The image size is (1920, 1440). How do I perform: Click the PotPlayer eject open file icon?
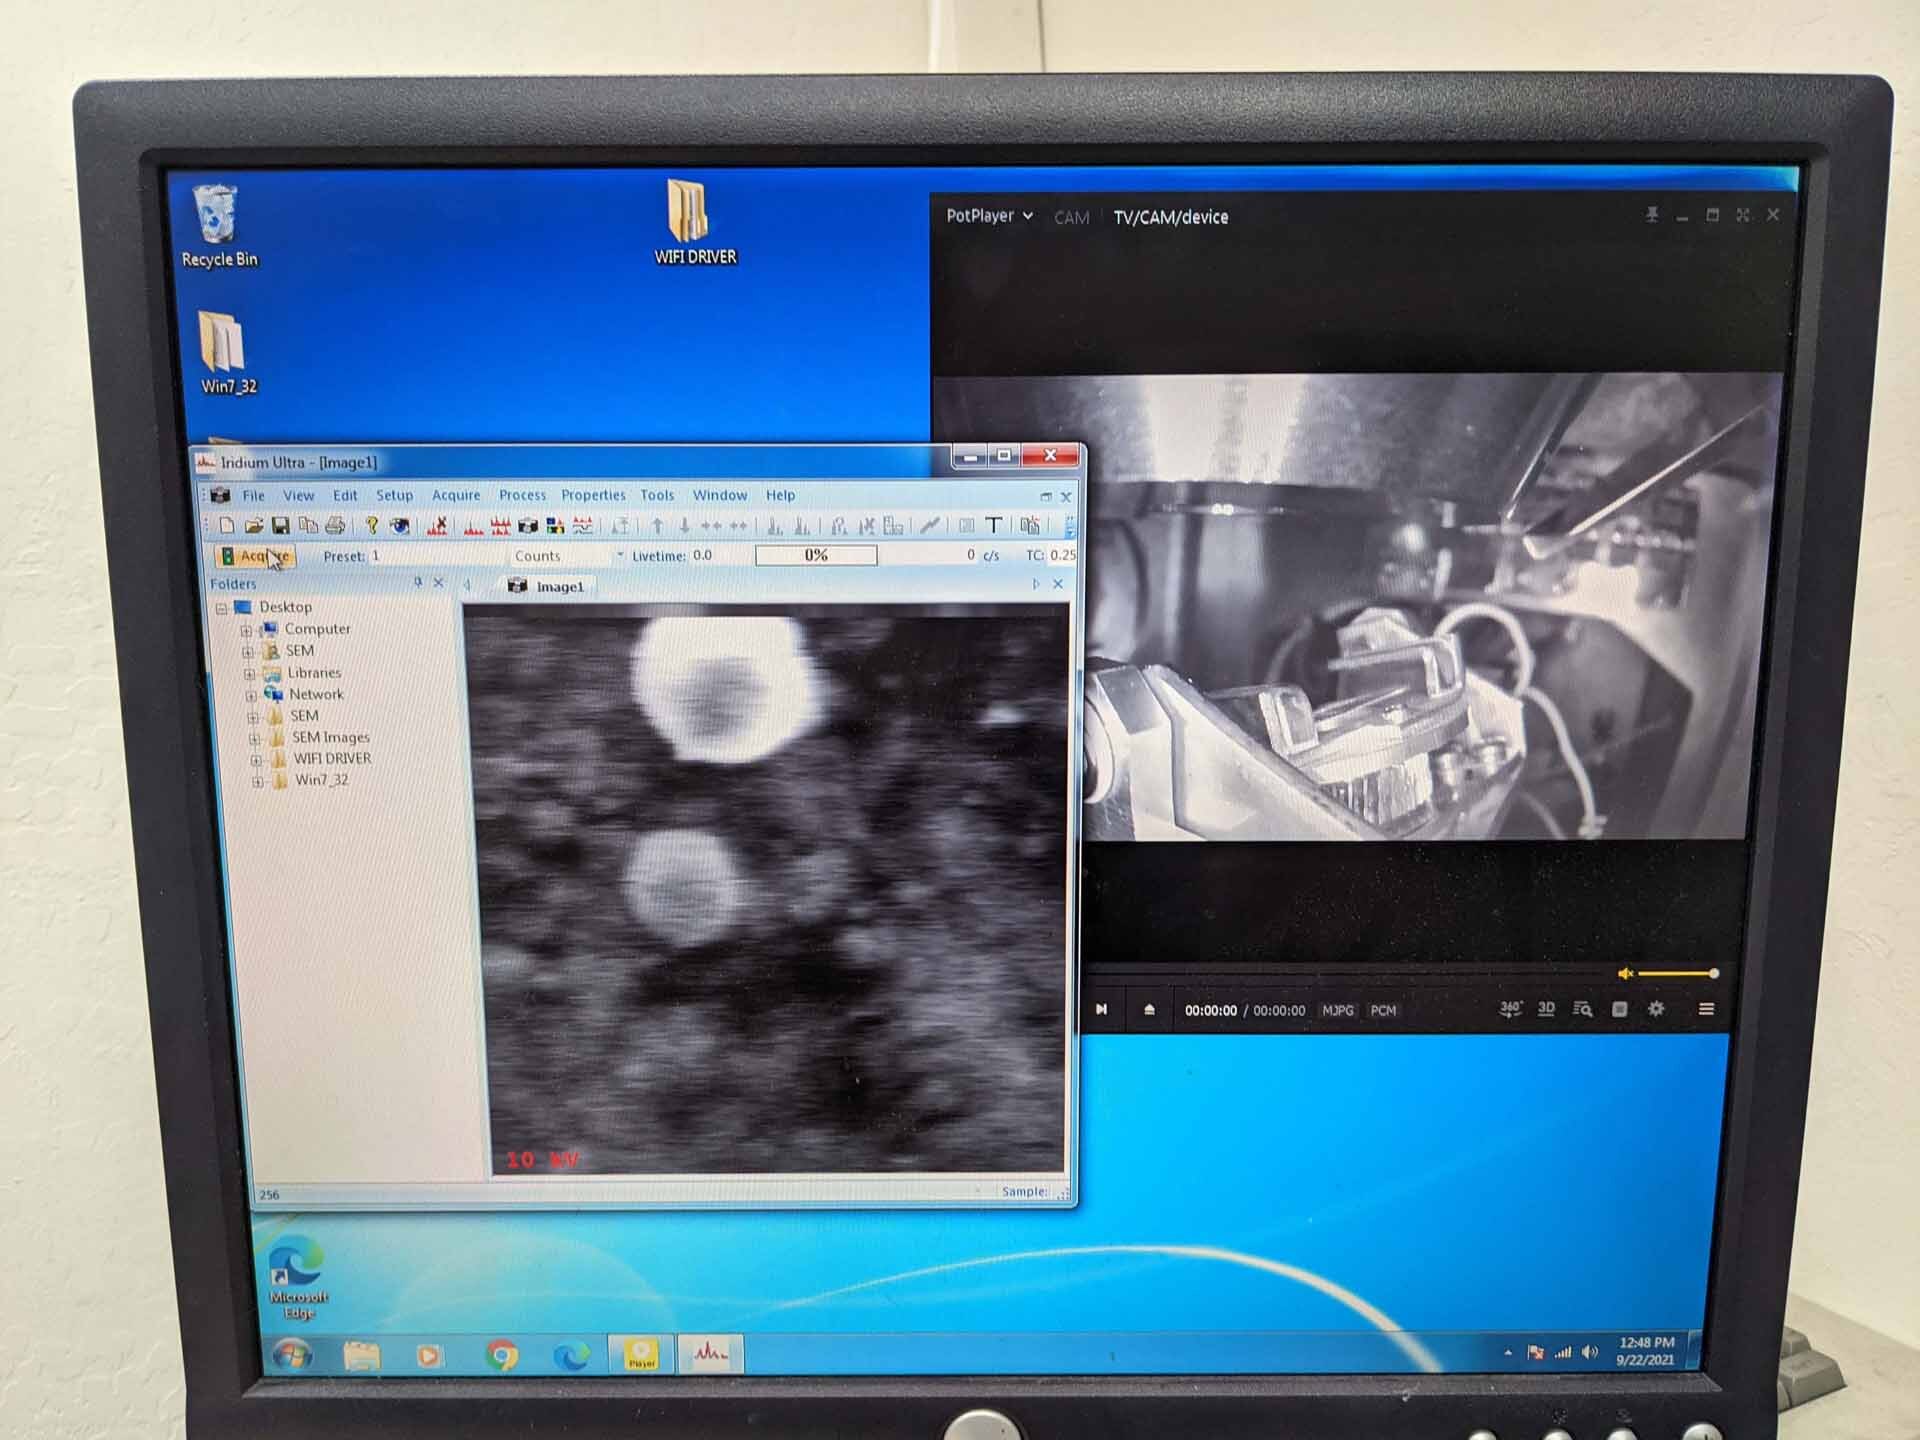click(x=1149, y=1010)
